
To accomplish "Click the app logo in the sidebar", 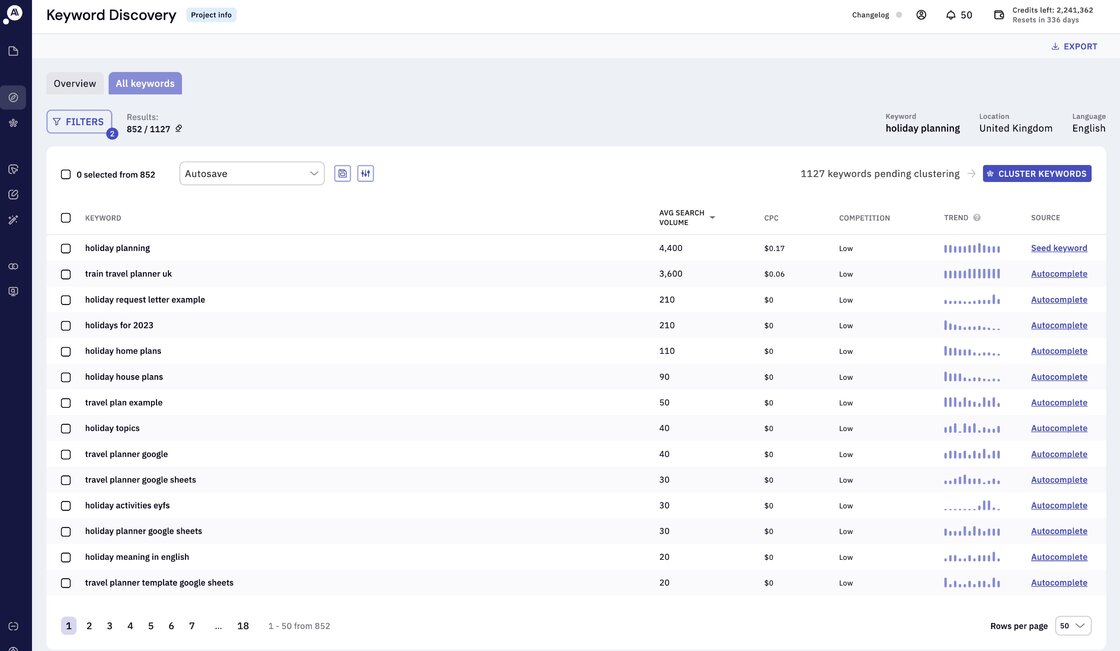I will [x=13, y=14].
